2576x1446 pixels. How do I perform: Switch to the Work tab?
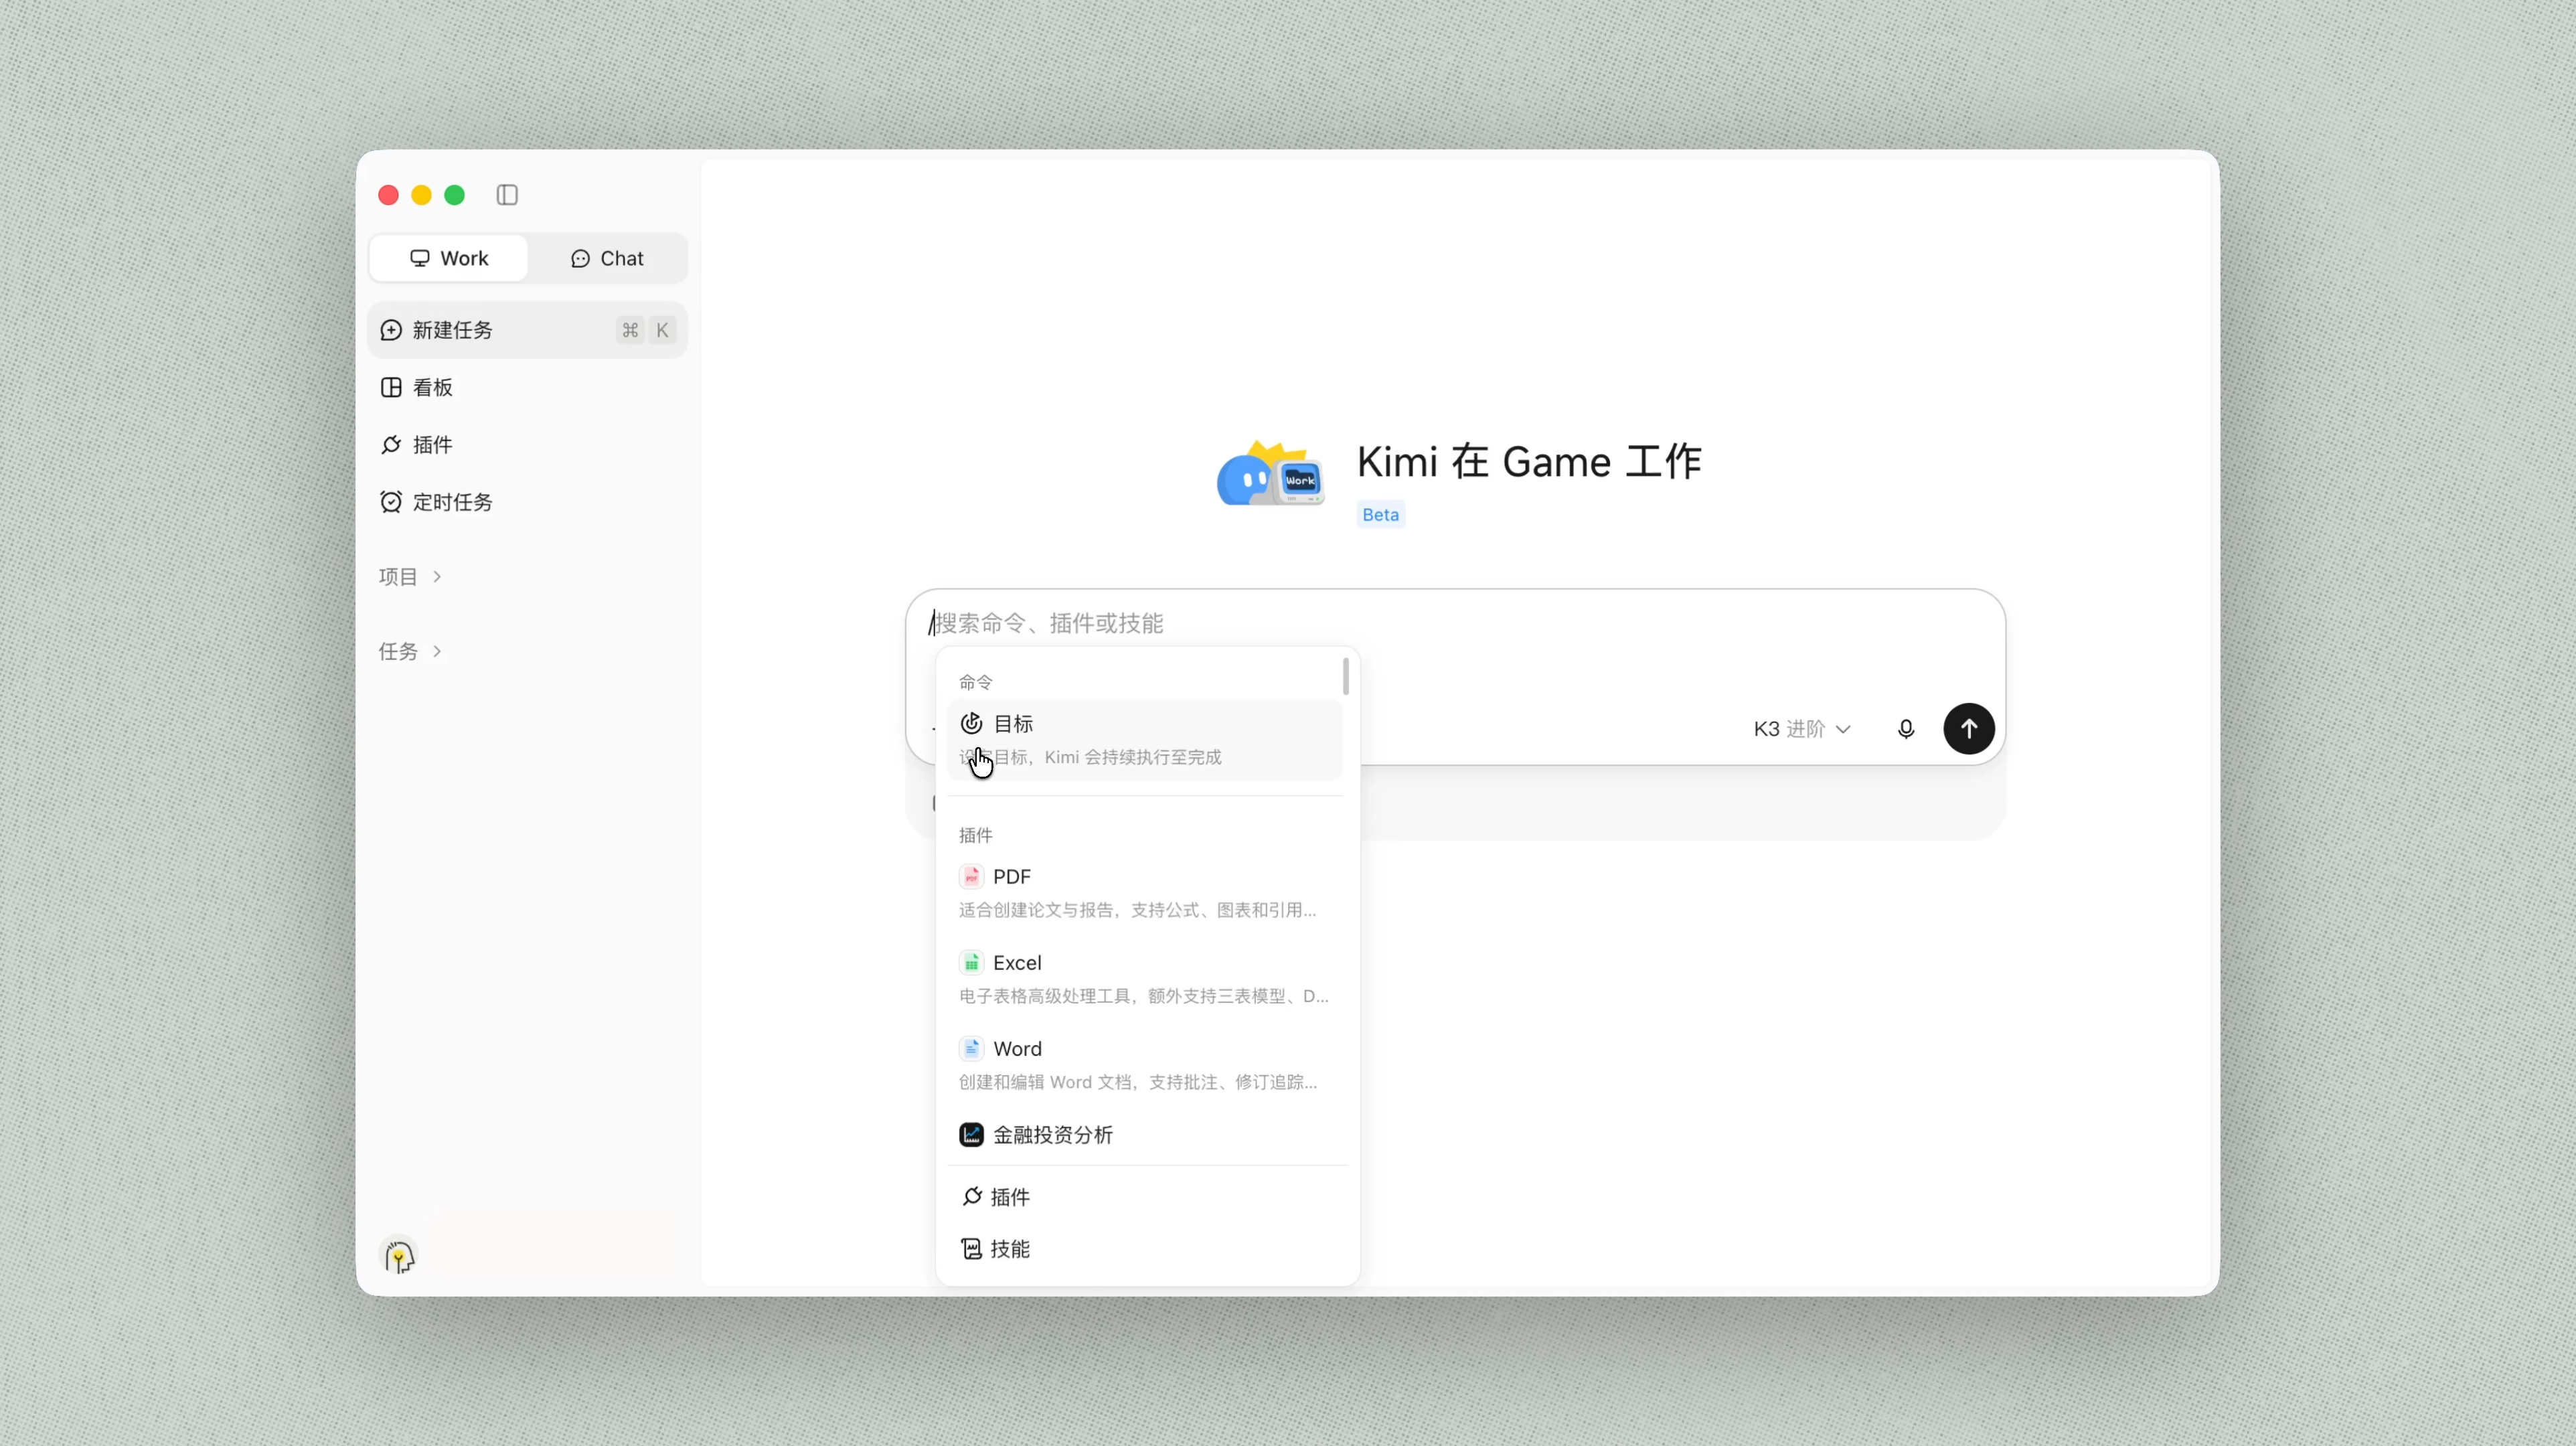pyautogui.click(x=449, y=258)
